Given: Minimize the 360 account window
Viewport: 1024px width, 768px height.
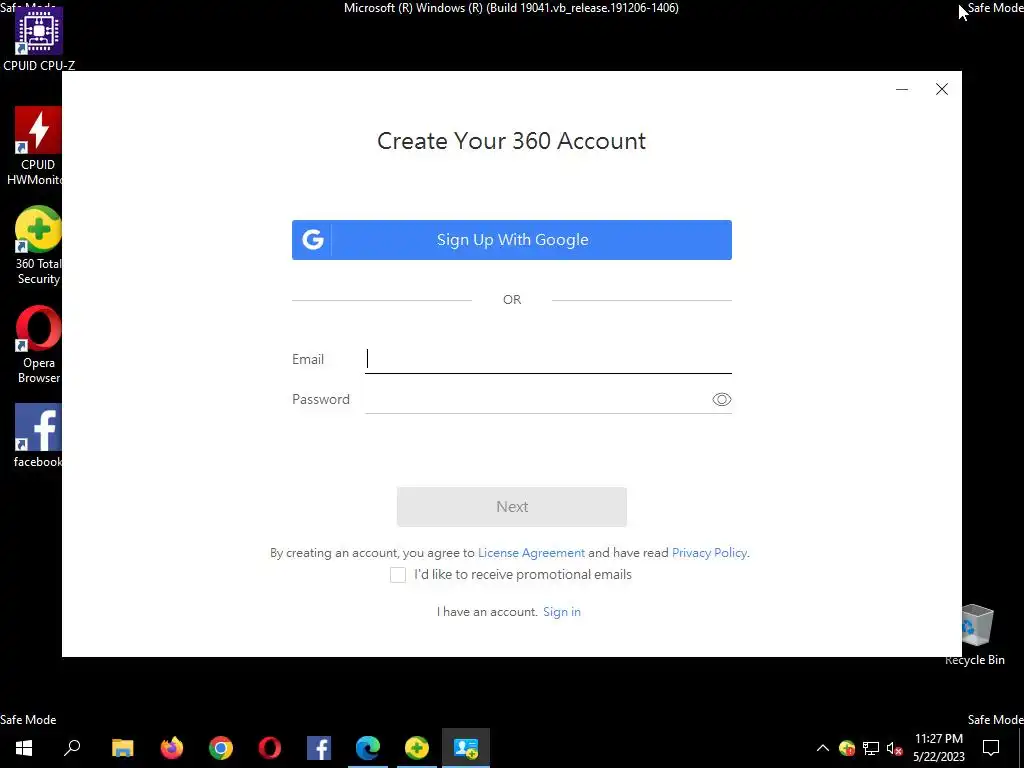Looking at the screenshot, I should (902, 89).
